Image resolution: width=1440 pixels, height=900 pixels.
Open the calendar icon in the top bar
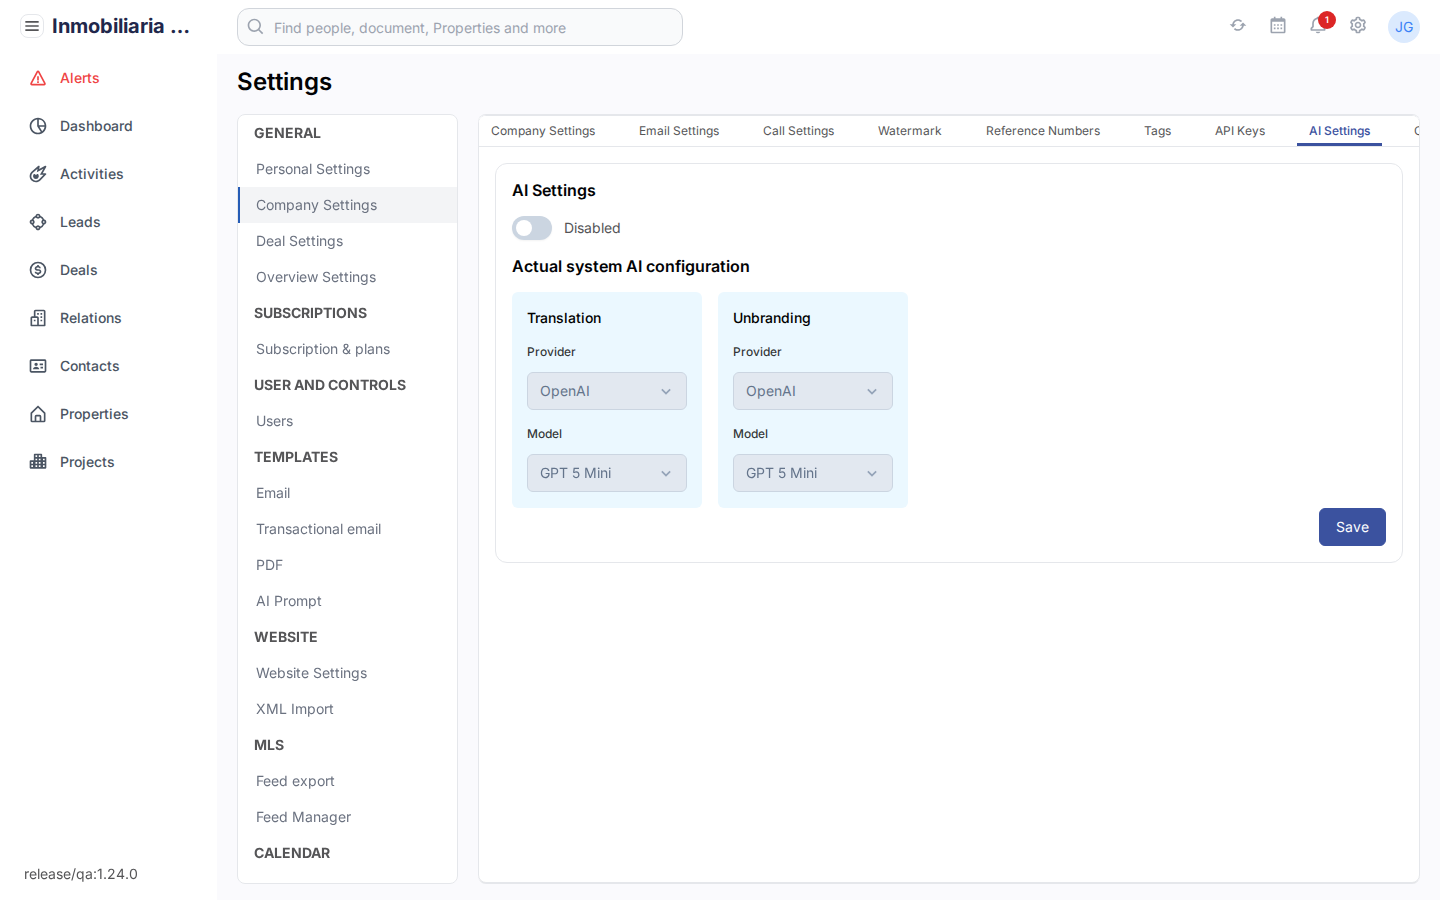(x=1278, y=26)
